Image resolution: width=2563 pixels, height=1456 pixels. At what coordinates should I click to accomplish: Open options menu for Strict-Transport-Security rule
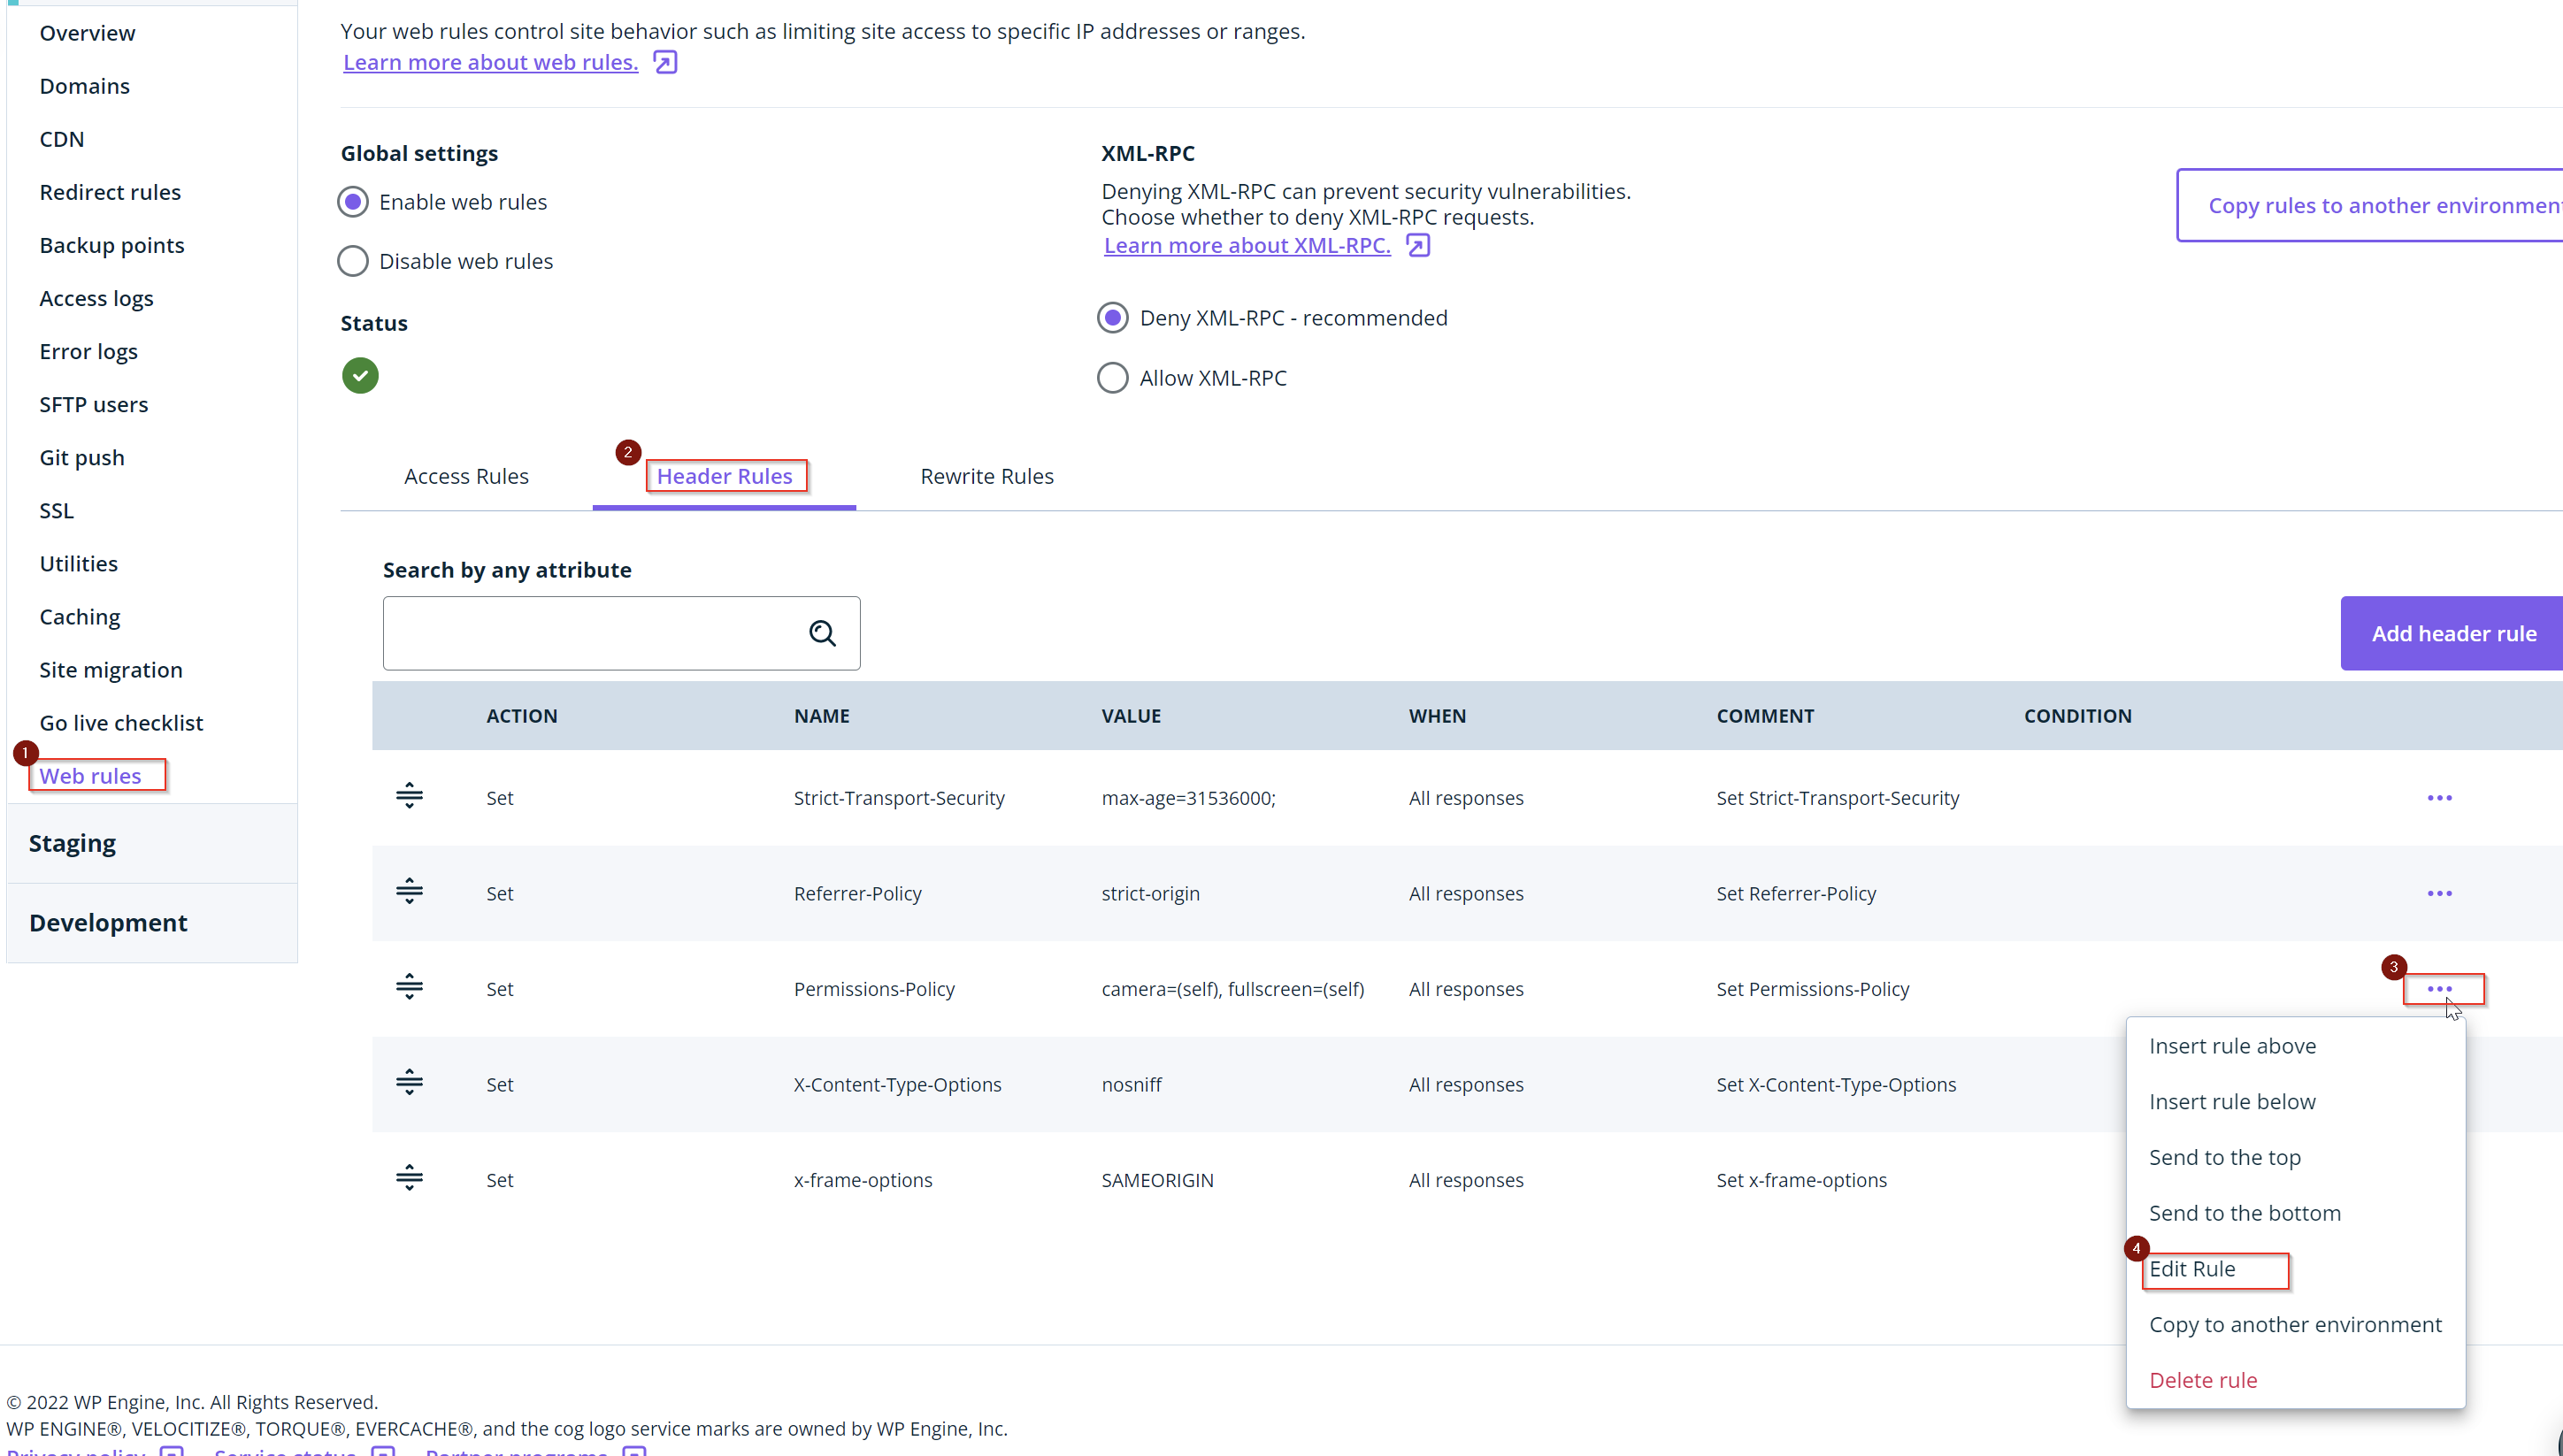click(2439, 798)
